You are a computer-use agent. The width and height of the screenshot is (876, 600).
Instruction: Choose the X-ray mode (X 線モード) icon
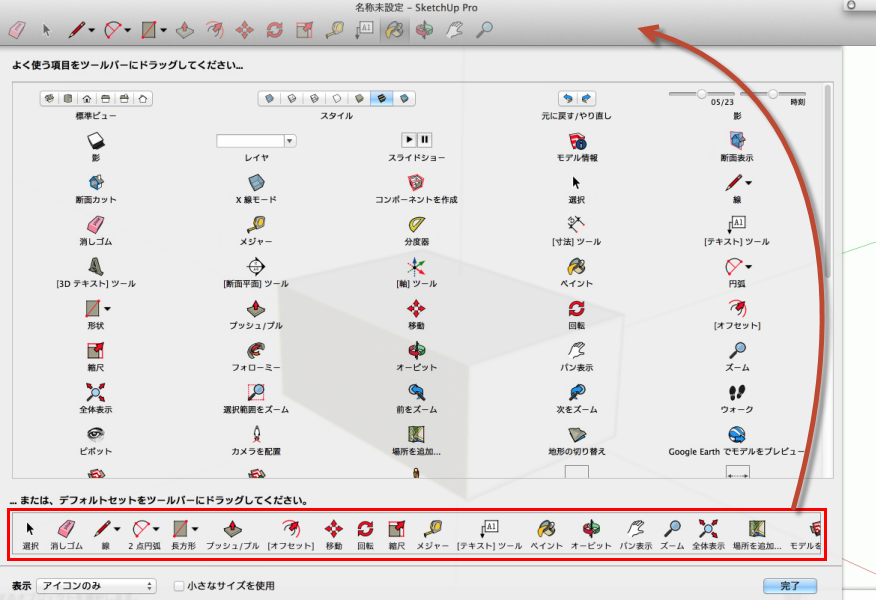pos(256,183)
